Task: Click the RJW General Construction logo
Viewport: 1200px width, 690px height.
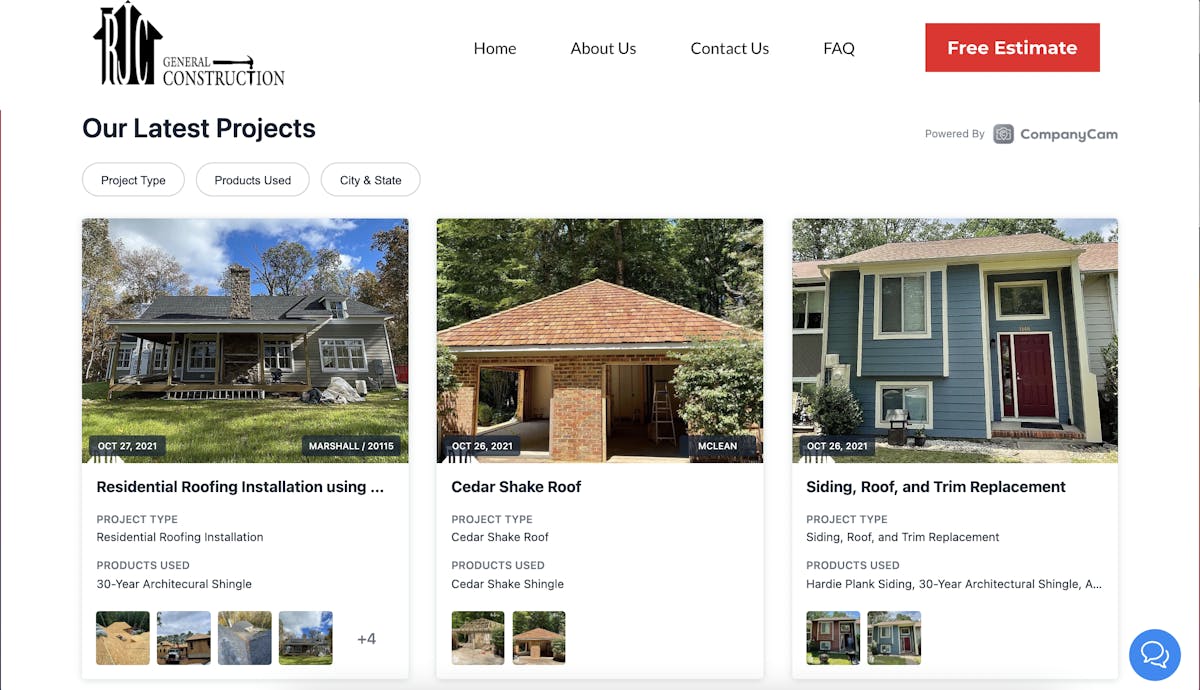Action: pyautogui.click(x=189, y=46)
